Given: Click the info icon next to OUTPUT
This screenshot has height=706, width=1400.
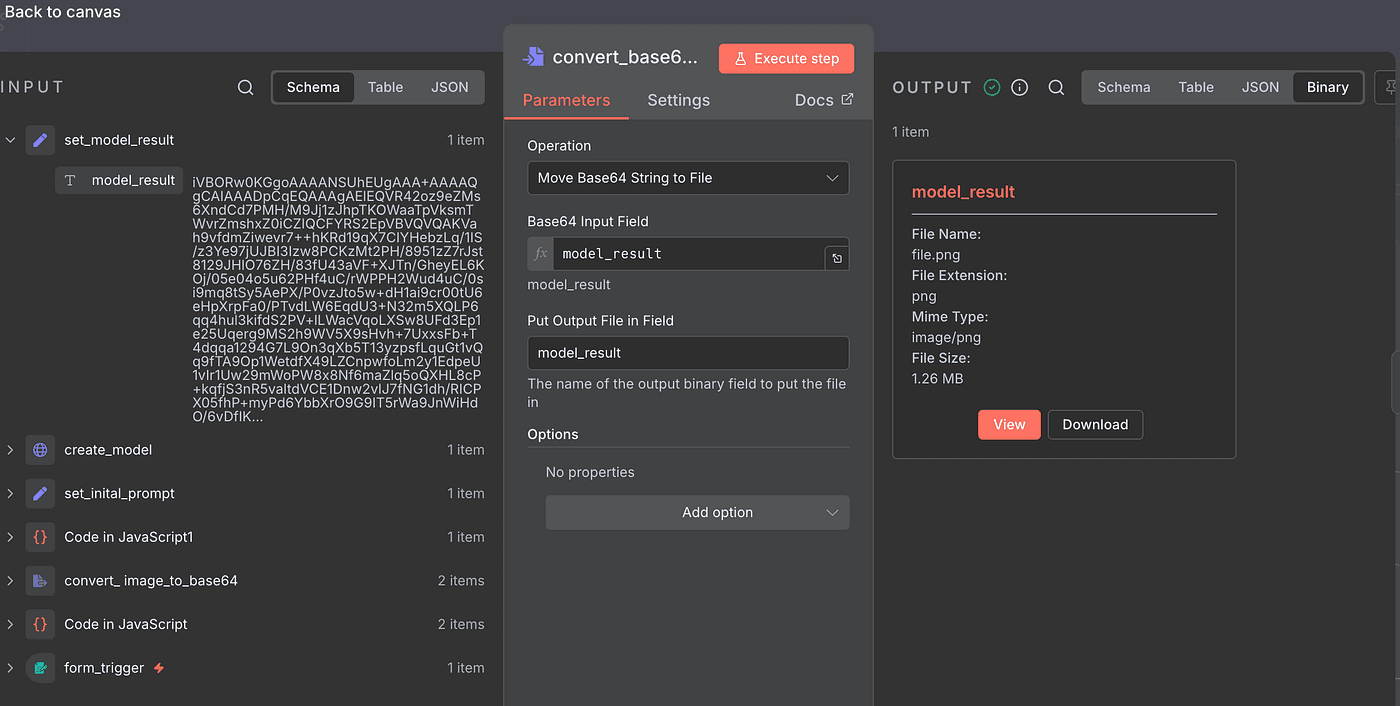Looking at the screenshot, I should coord(1020,88).
